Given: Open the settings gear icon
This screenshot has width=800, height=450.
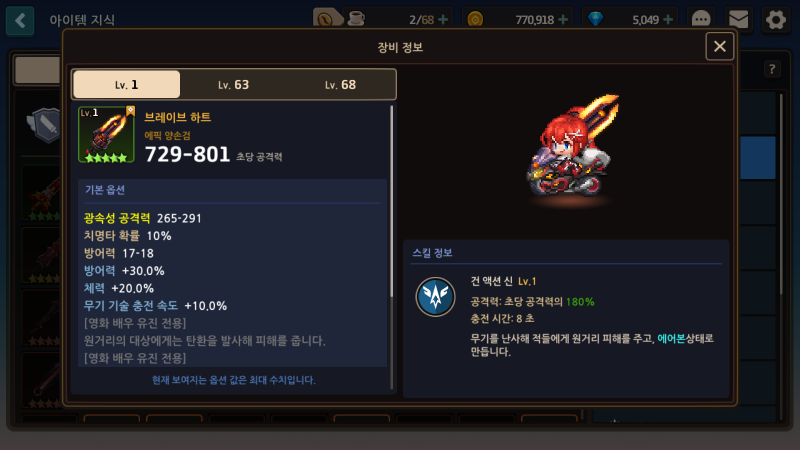Looking at the screenshot, I should 776,20.
